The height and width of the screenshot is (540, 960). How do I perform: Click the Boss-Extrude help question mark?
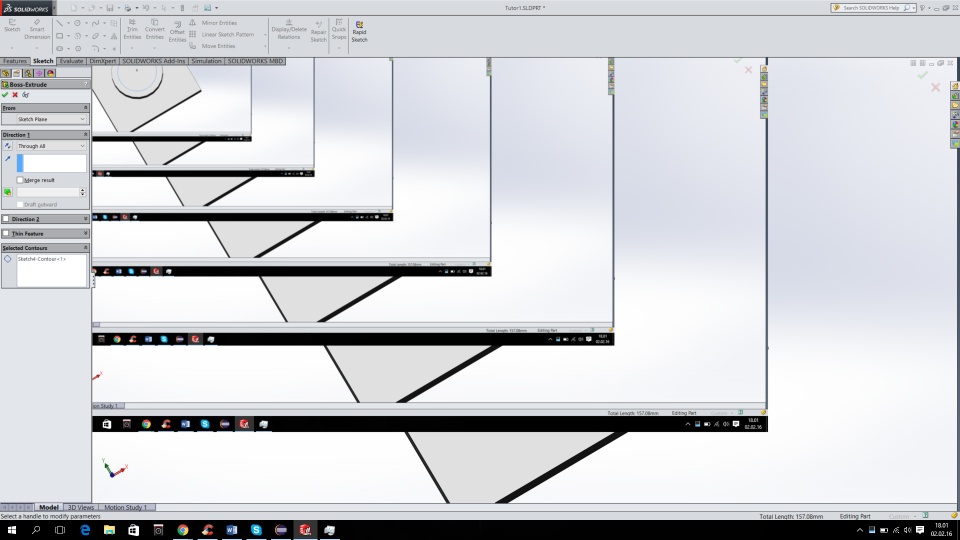pyautogui.click(x=86, y=84)
